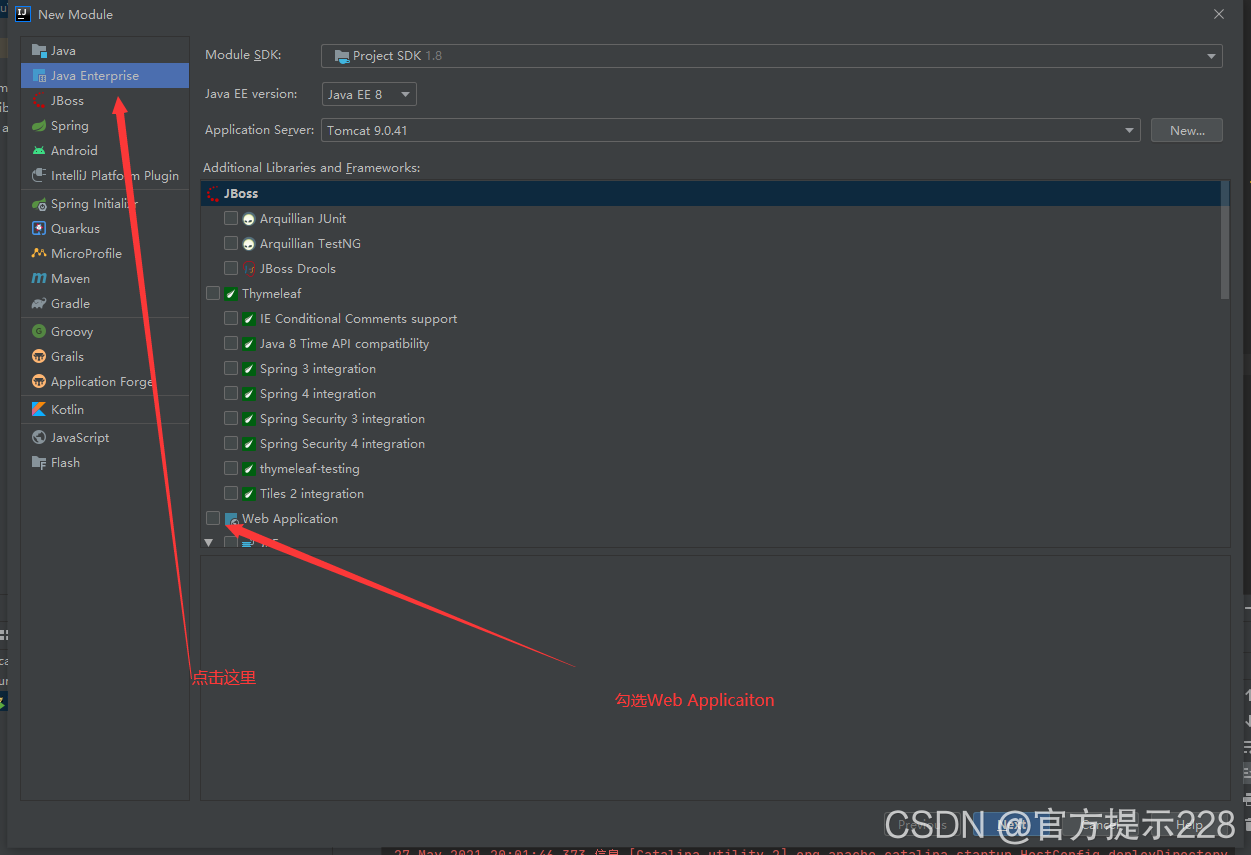This screenshot has height=855, width=1251.
Task: Click the JBoss Drools framework icon
Action: point(249,269)
